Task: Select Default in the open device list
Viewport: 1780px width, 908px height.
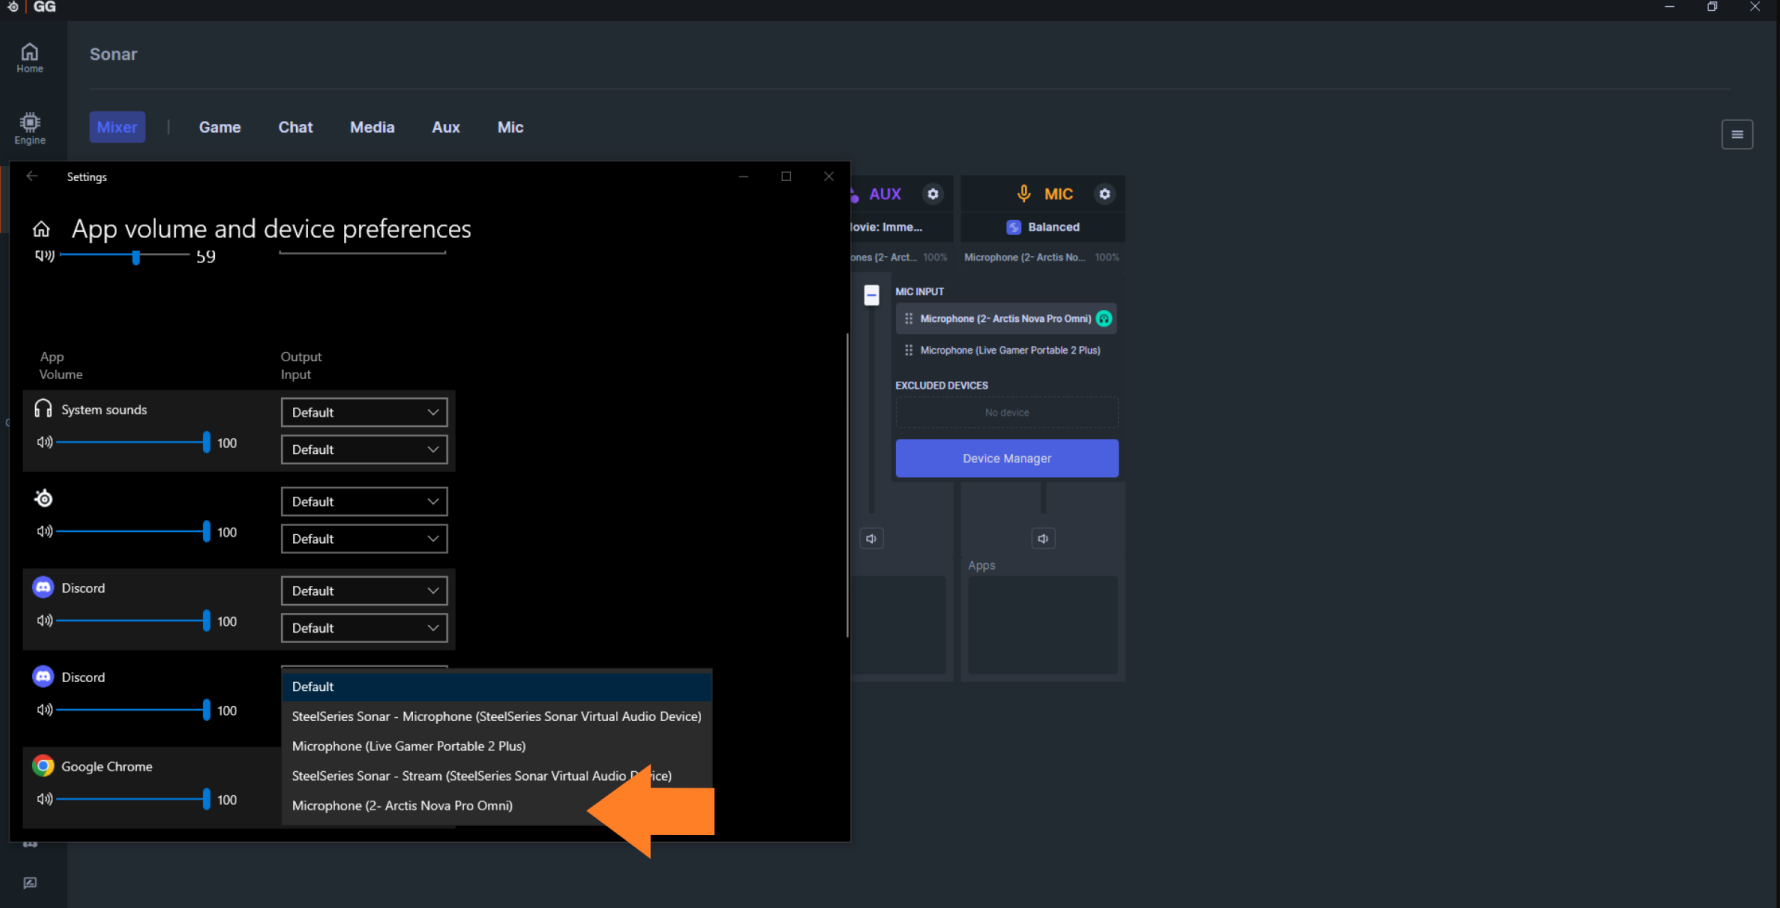Action: 497,687
